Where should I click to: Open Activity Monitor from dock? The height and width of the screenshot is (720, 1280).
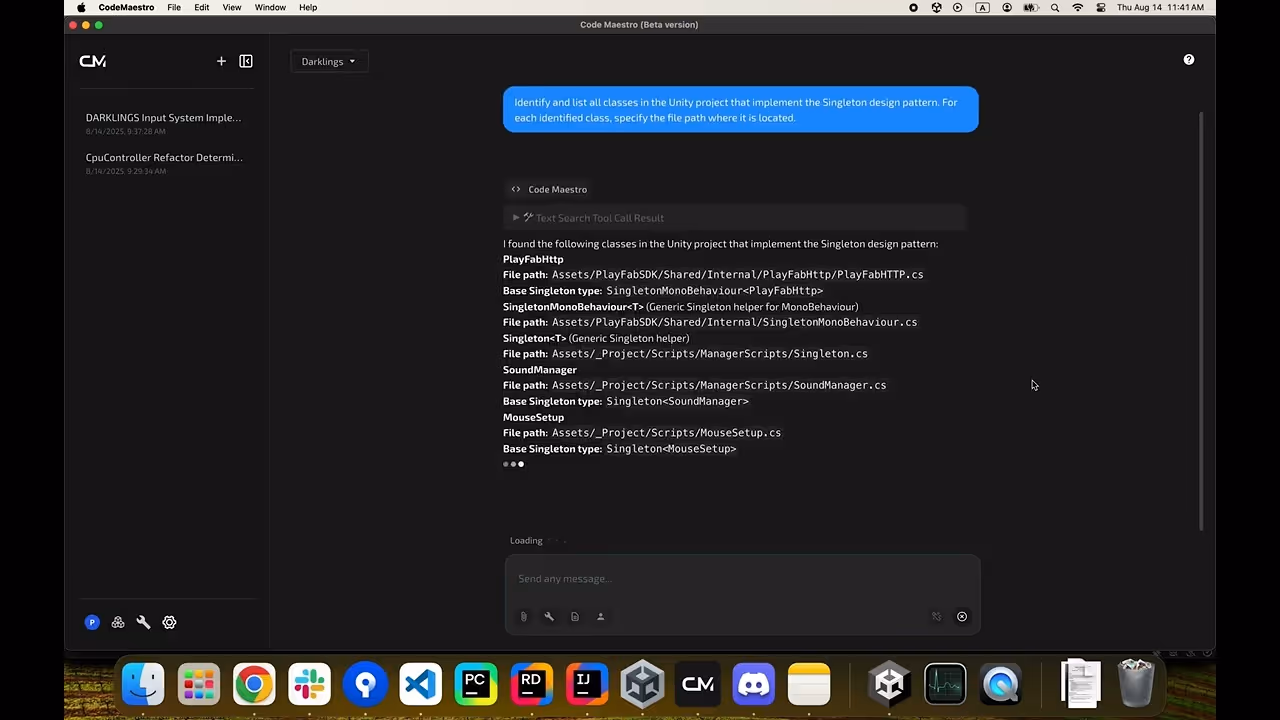(x=945, y=684)
